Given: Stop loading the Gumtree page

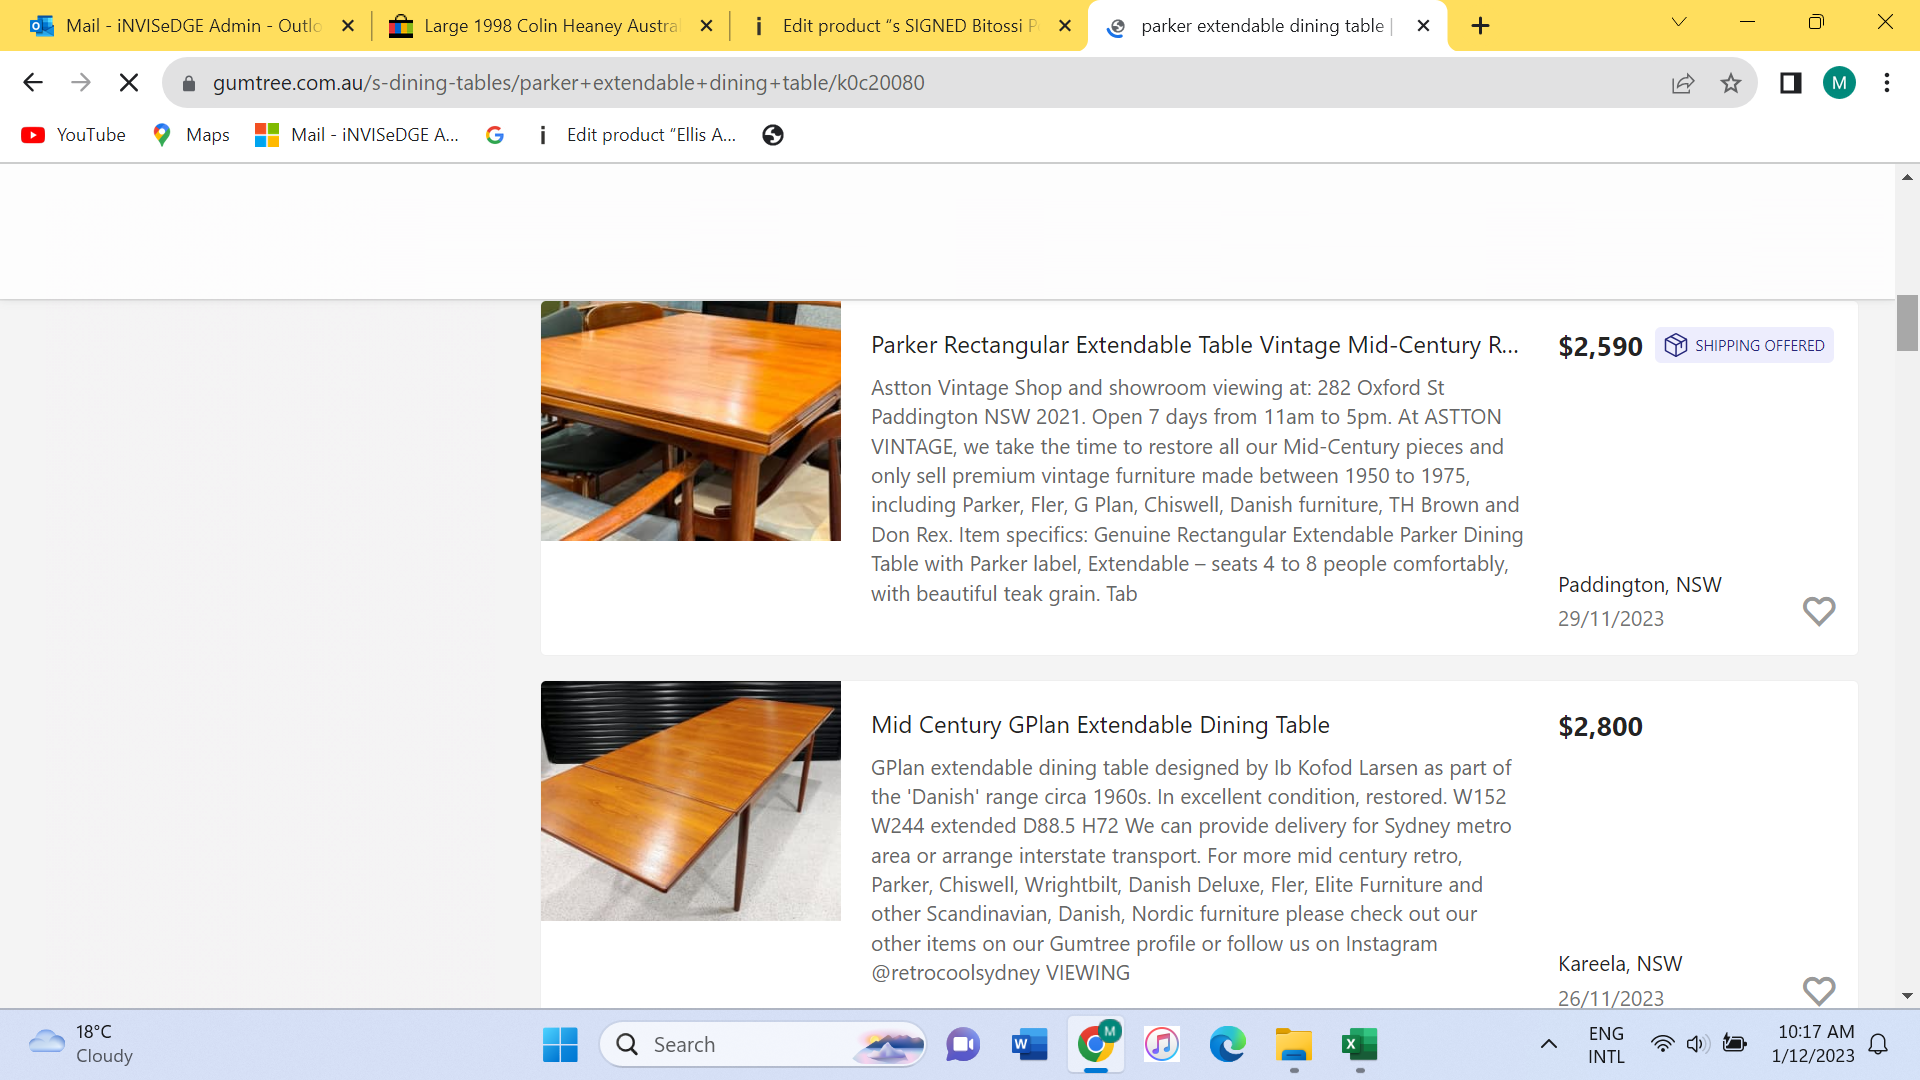Looking at the screenshot, I should 129,83.
